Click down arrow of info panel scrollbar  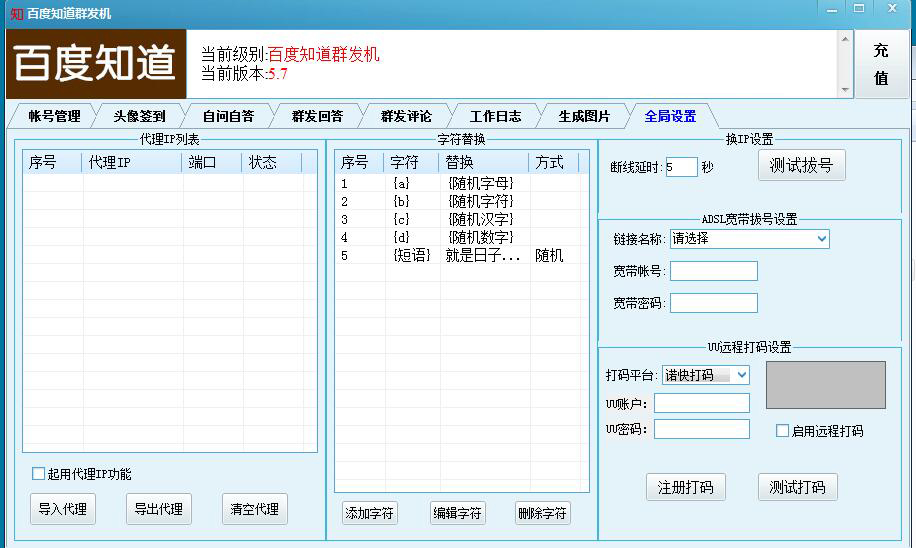[845, 90]
